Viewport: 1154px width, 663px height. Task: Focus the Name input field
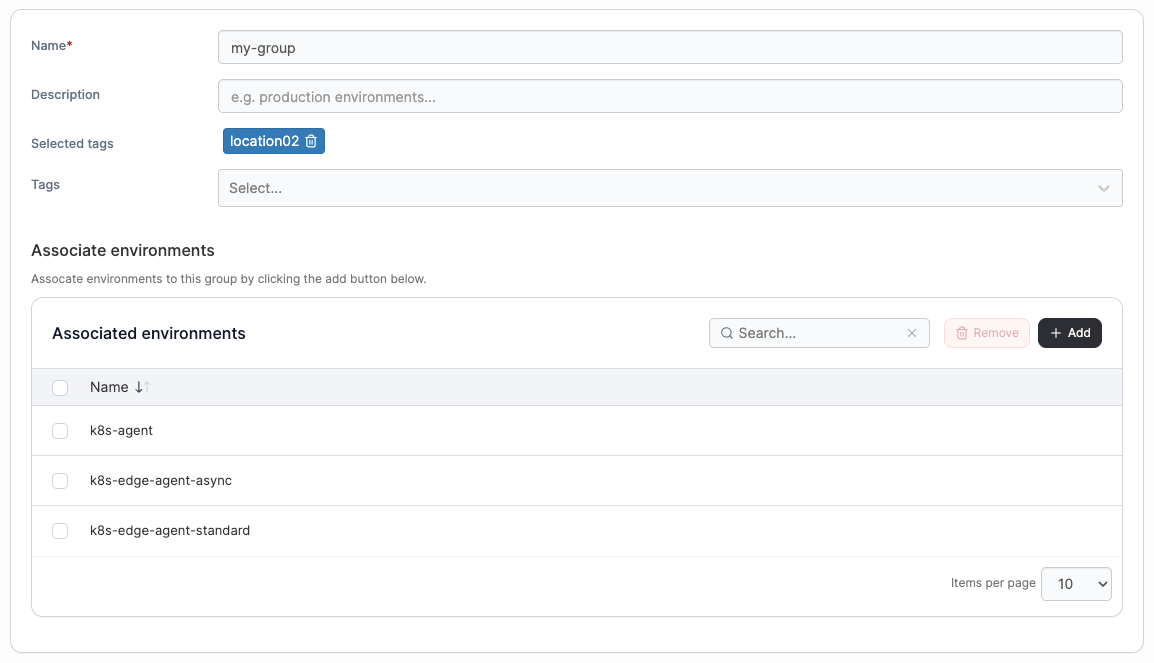click(x=670, y=48)
